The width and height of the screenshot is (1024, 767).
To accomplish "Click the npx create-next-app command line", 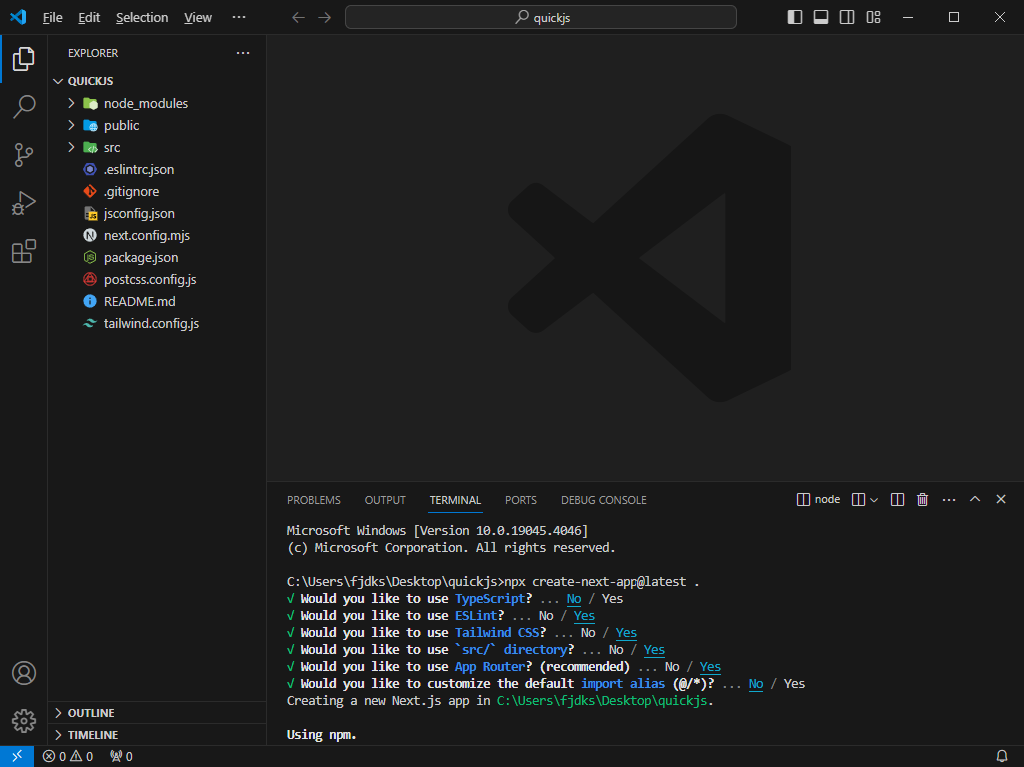I will point(493,581).
